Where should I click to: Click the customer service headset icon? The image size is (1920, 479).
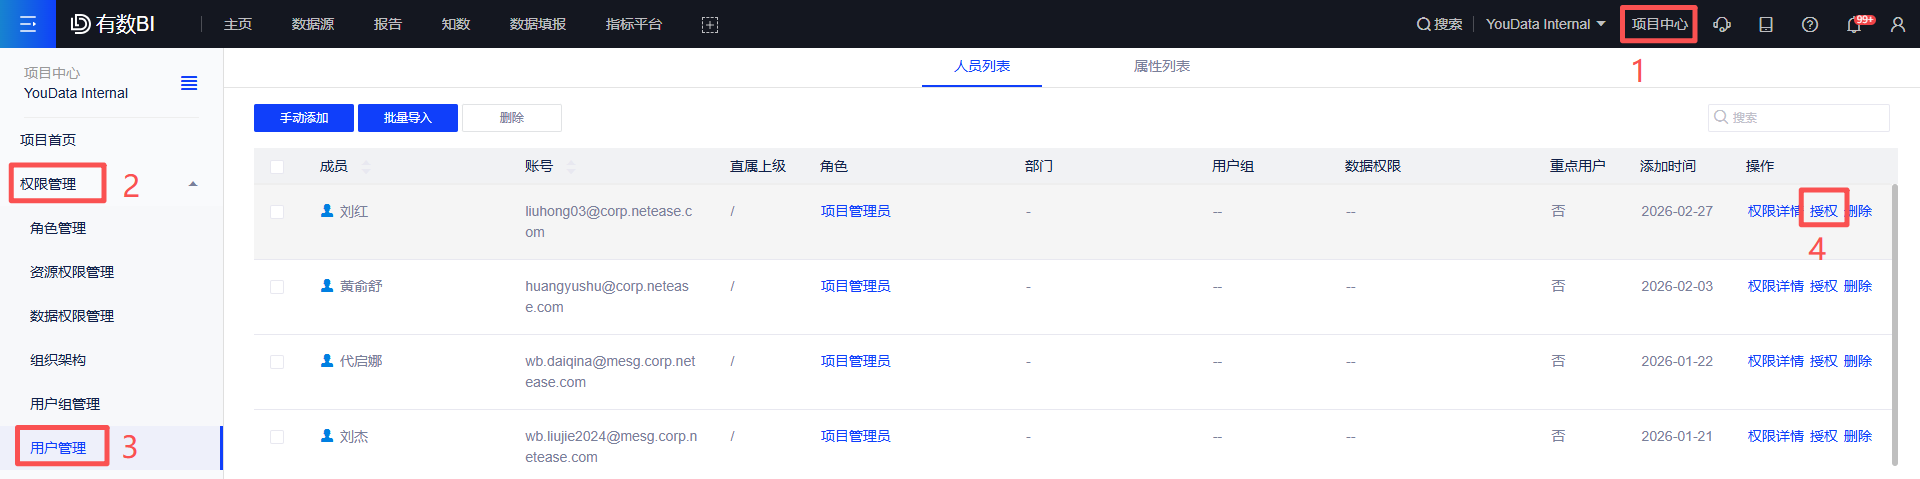[x=1722, y=24]
